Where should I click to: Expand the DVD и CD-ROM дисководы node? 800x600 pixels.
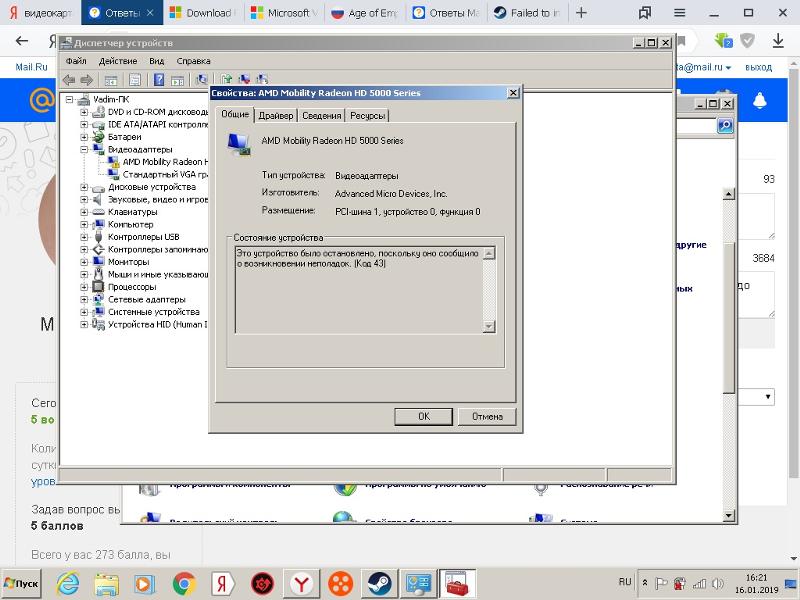(x=84, y=112)
